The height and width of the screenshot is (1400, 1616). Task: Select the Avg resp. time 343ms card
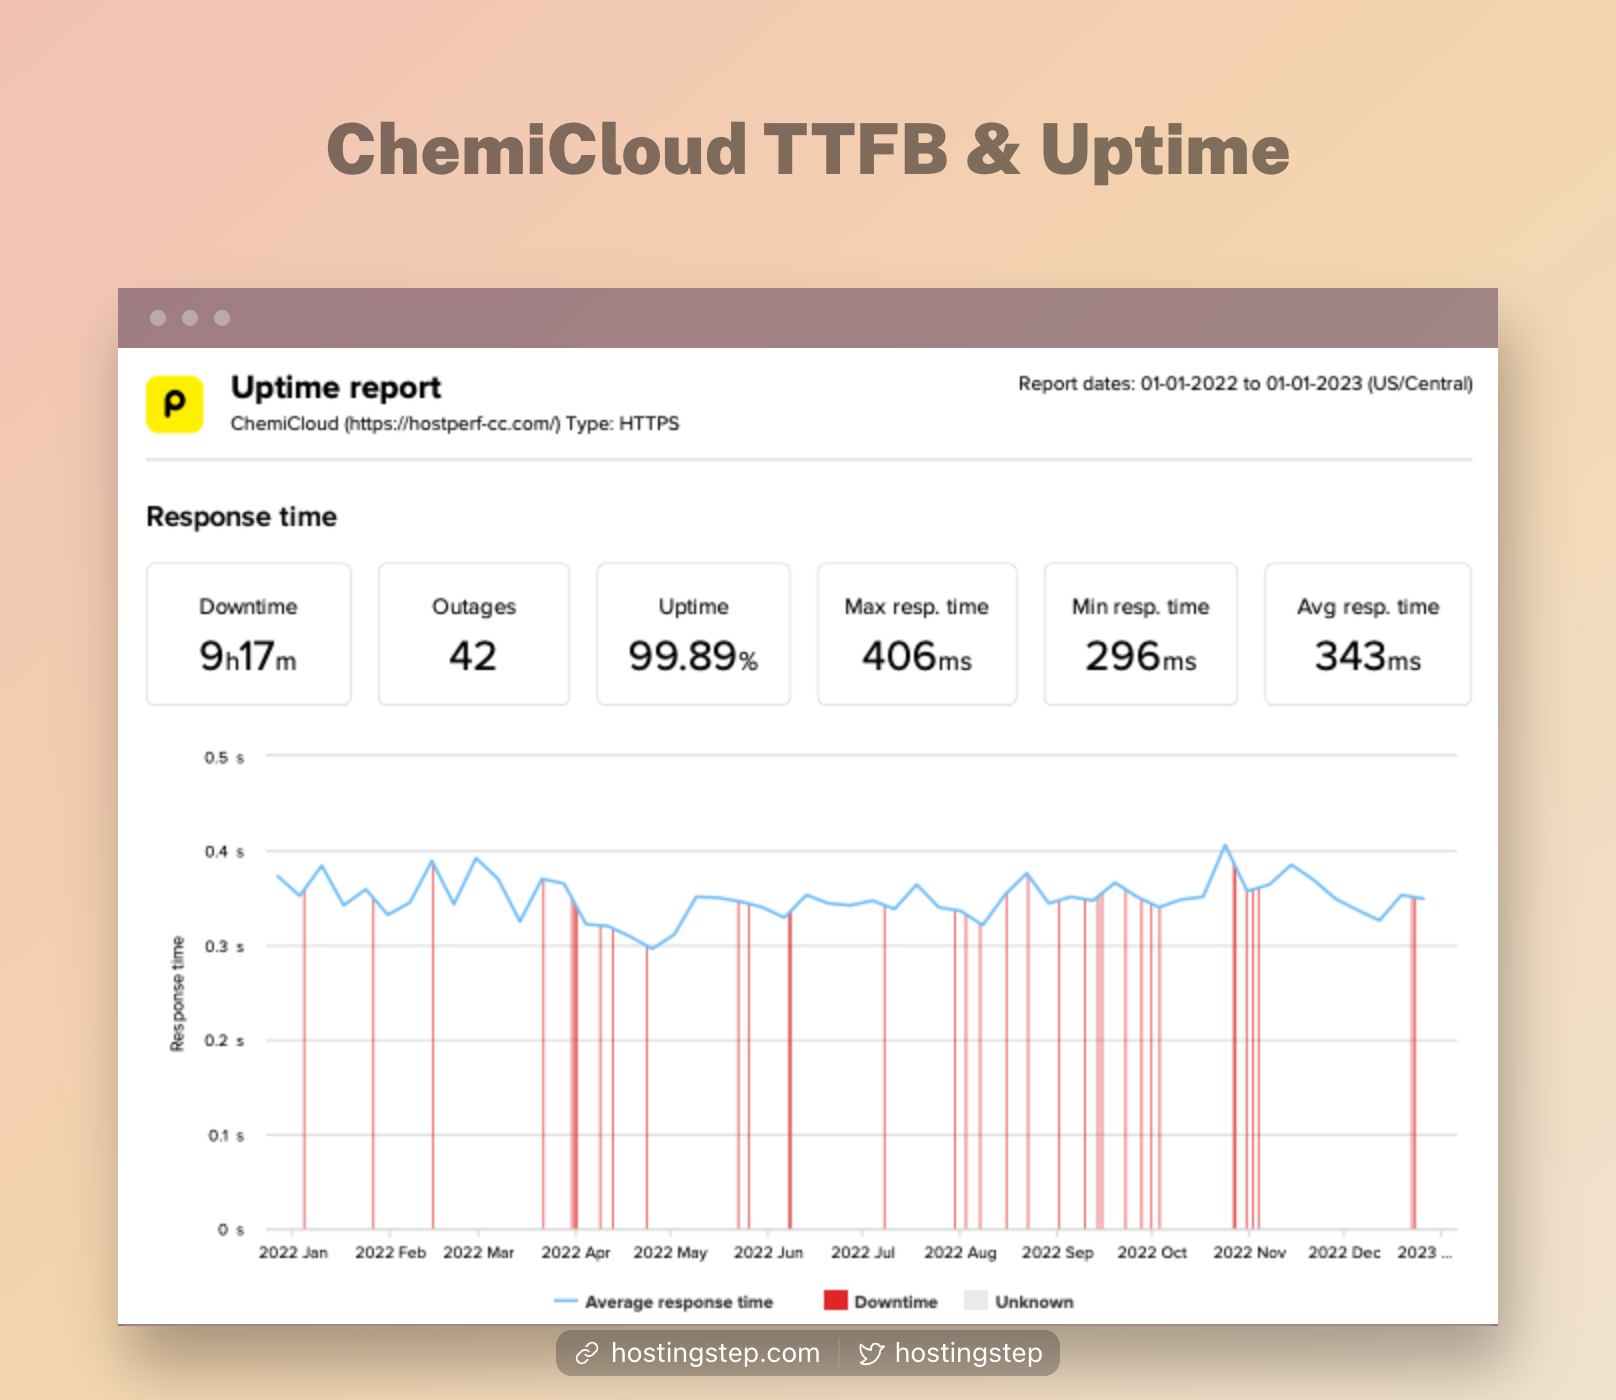(1368, 634)
